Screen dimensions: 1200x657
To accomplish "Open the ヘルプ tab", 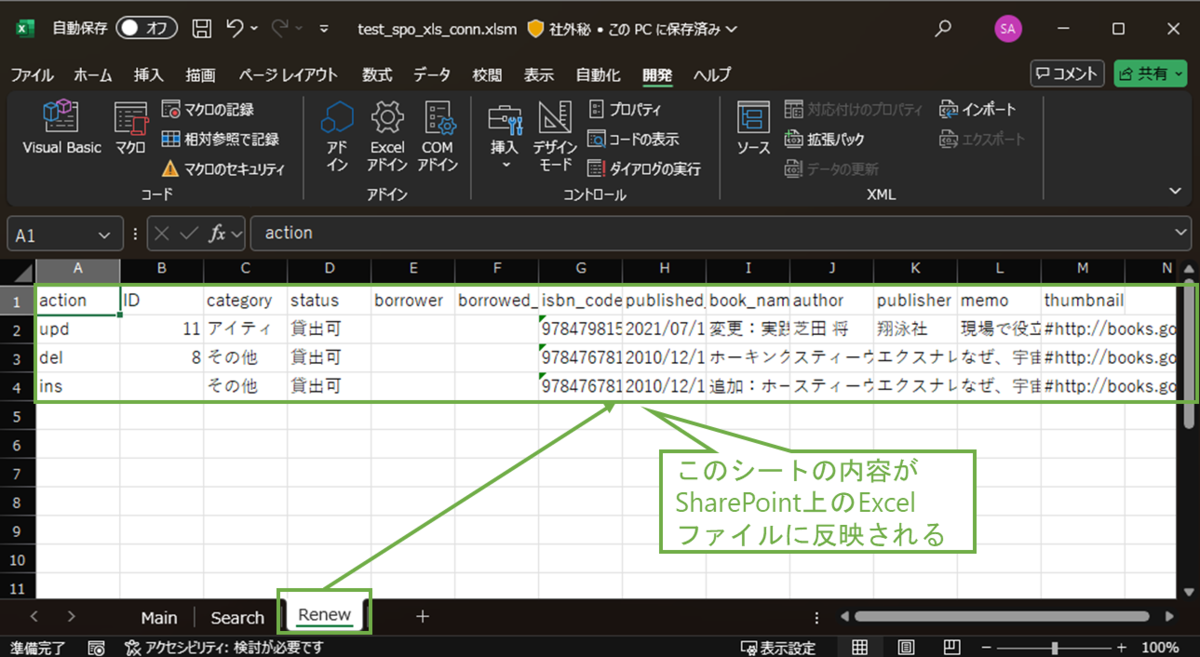I will (712, 75).
